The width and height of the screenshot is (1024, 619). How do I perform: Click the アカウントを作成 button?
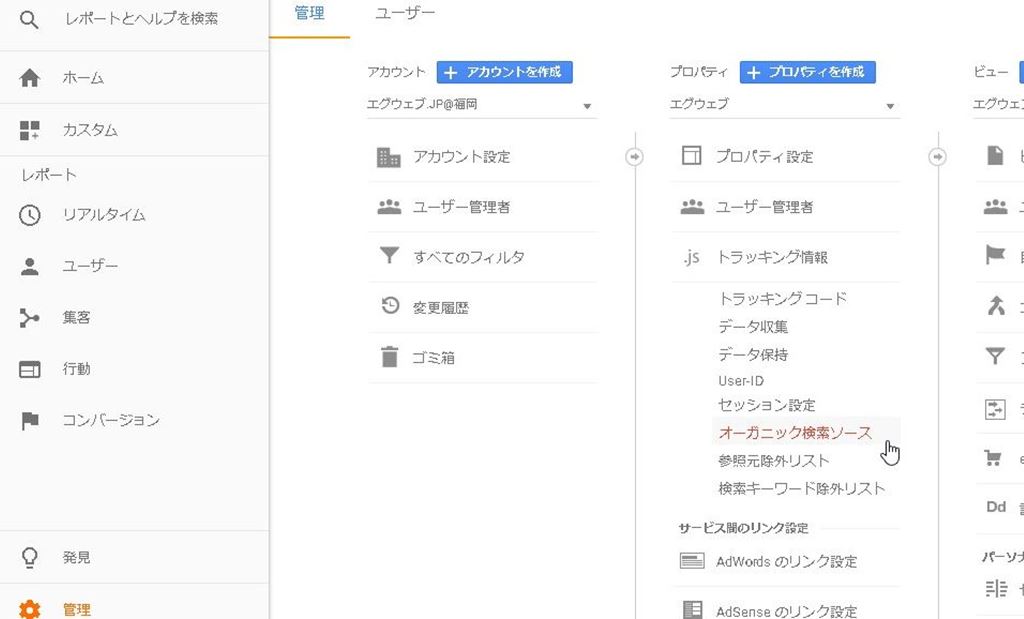click(505, 72)
